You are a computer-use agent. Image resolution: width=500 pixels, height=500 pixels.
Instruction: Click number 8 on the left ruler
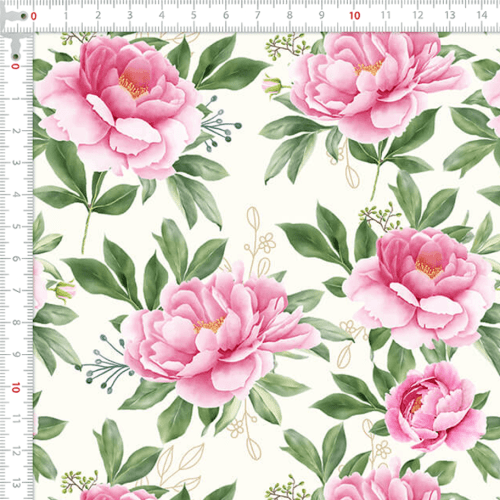coord(15,323)
